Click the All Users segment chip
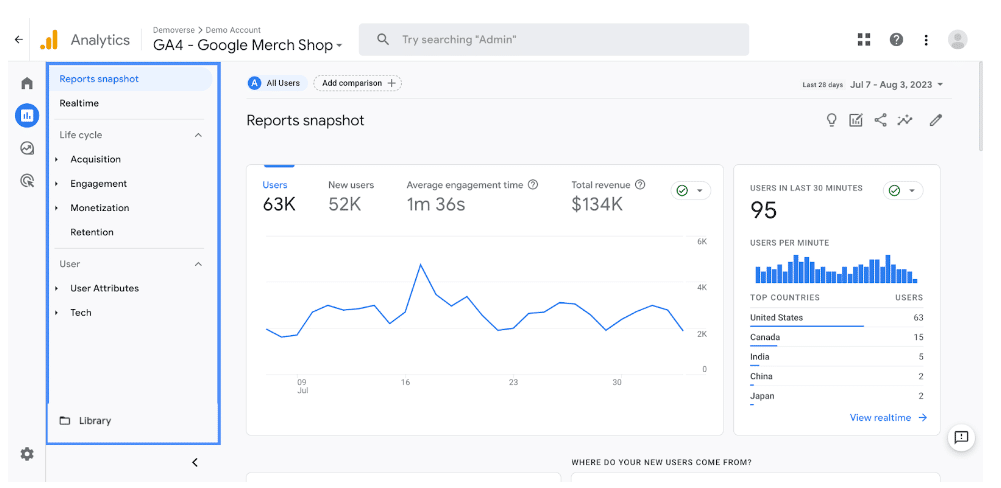This screenshot has width=1001, height=488. (x=278, y=83)
